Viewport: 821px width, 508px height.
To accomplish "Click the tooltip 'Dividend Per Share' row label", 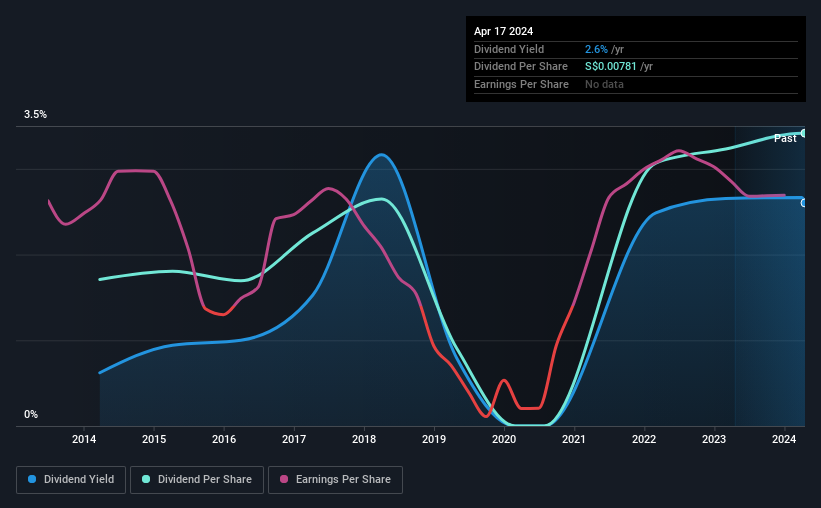I will (520, 67).
